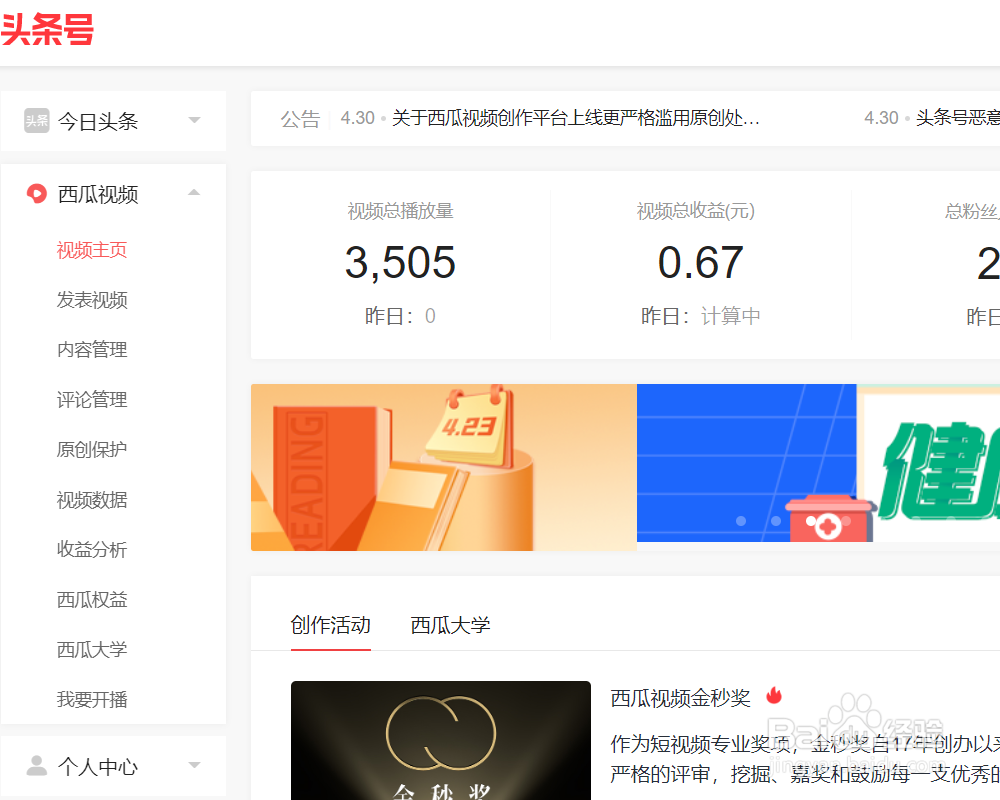The image size is (1000, 800).
Task: Open 内容管理 from the sidebar
Action: 92,349
